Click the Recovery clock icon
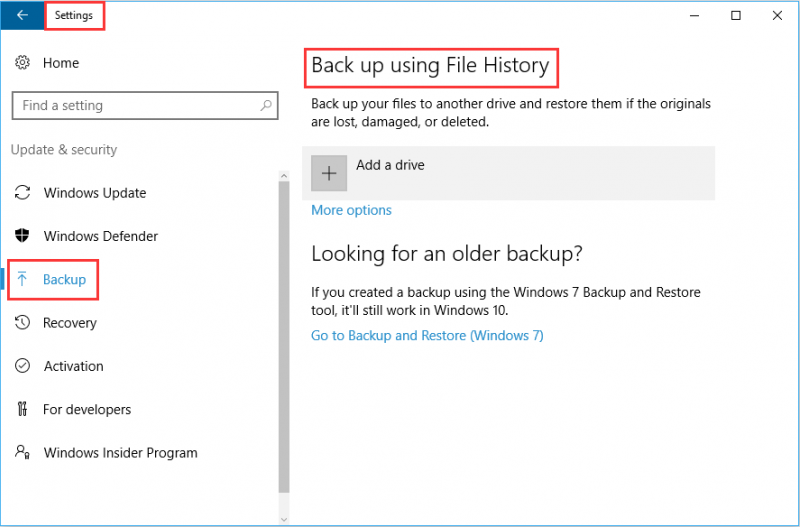 click(22, 322)
